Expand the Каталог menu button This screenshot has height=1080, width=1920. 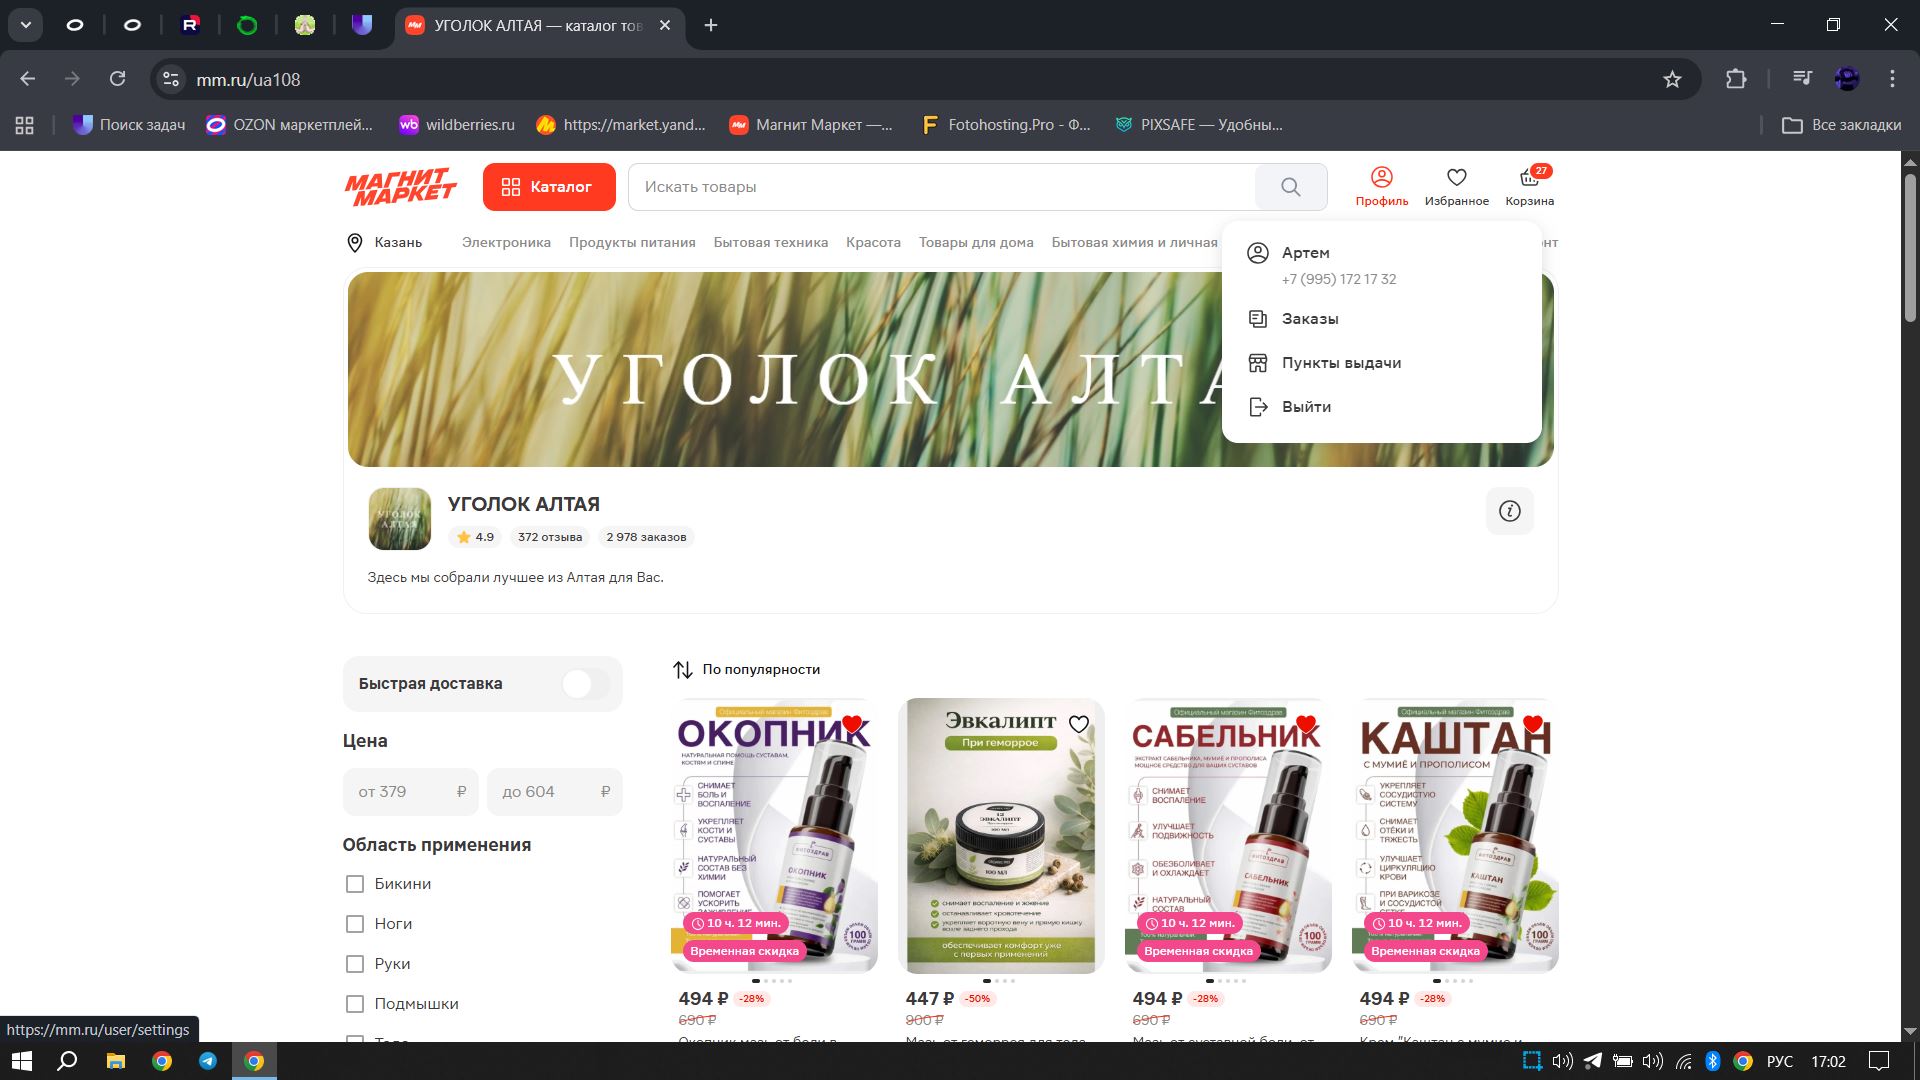click(548, 187)
